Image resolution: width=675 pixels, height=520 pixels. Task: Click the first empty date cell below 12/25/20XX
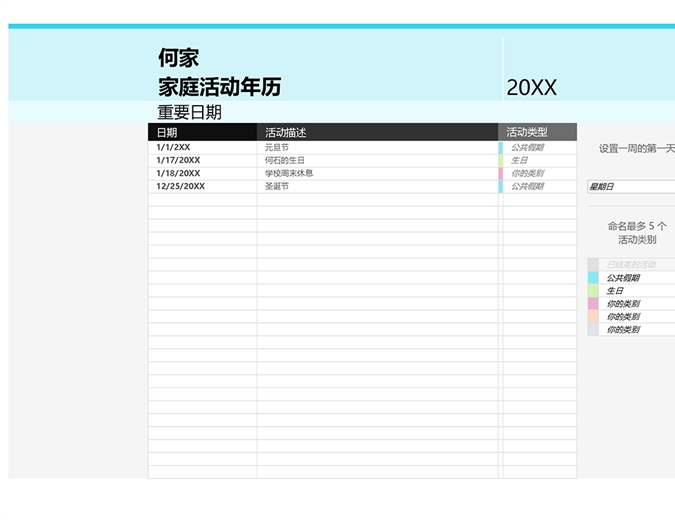click(x=202, y=199)
